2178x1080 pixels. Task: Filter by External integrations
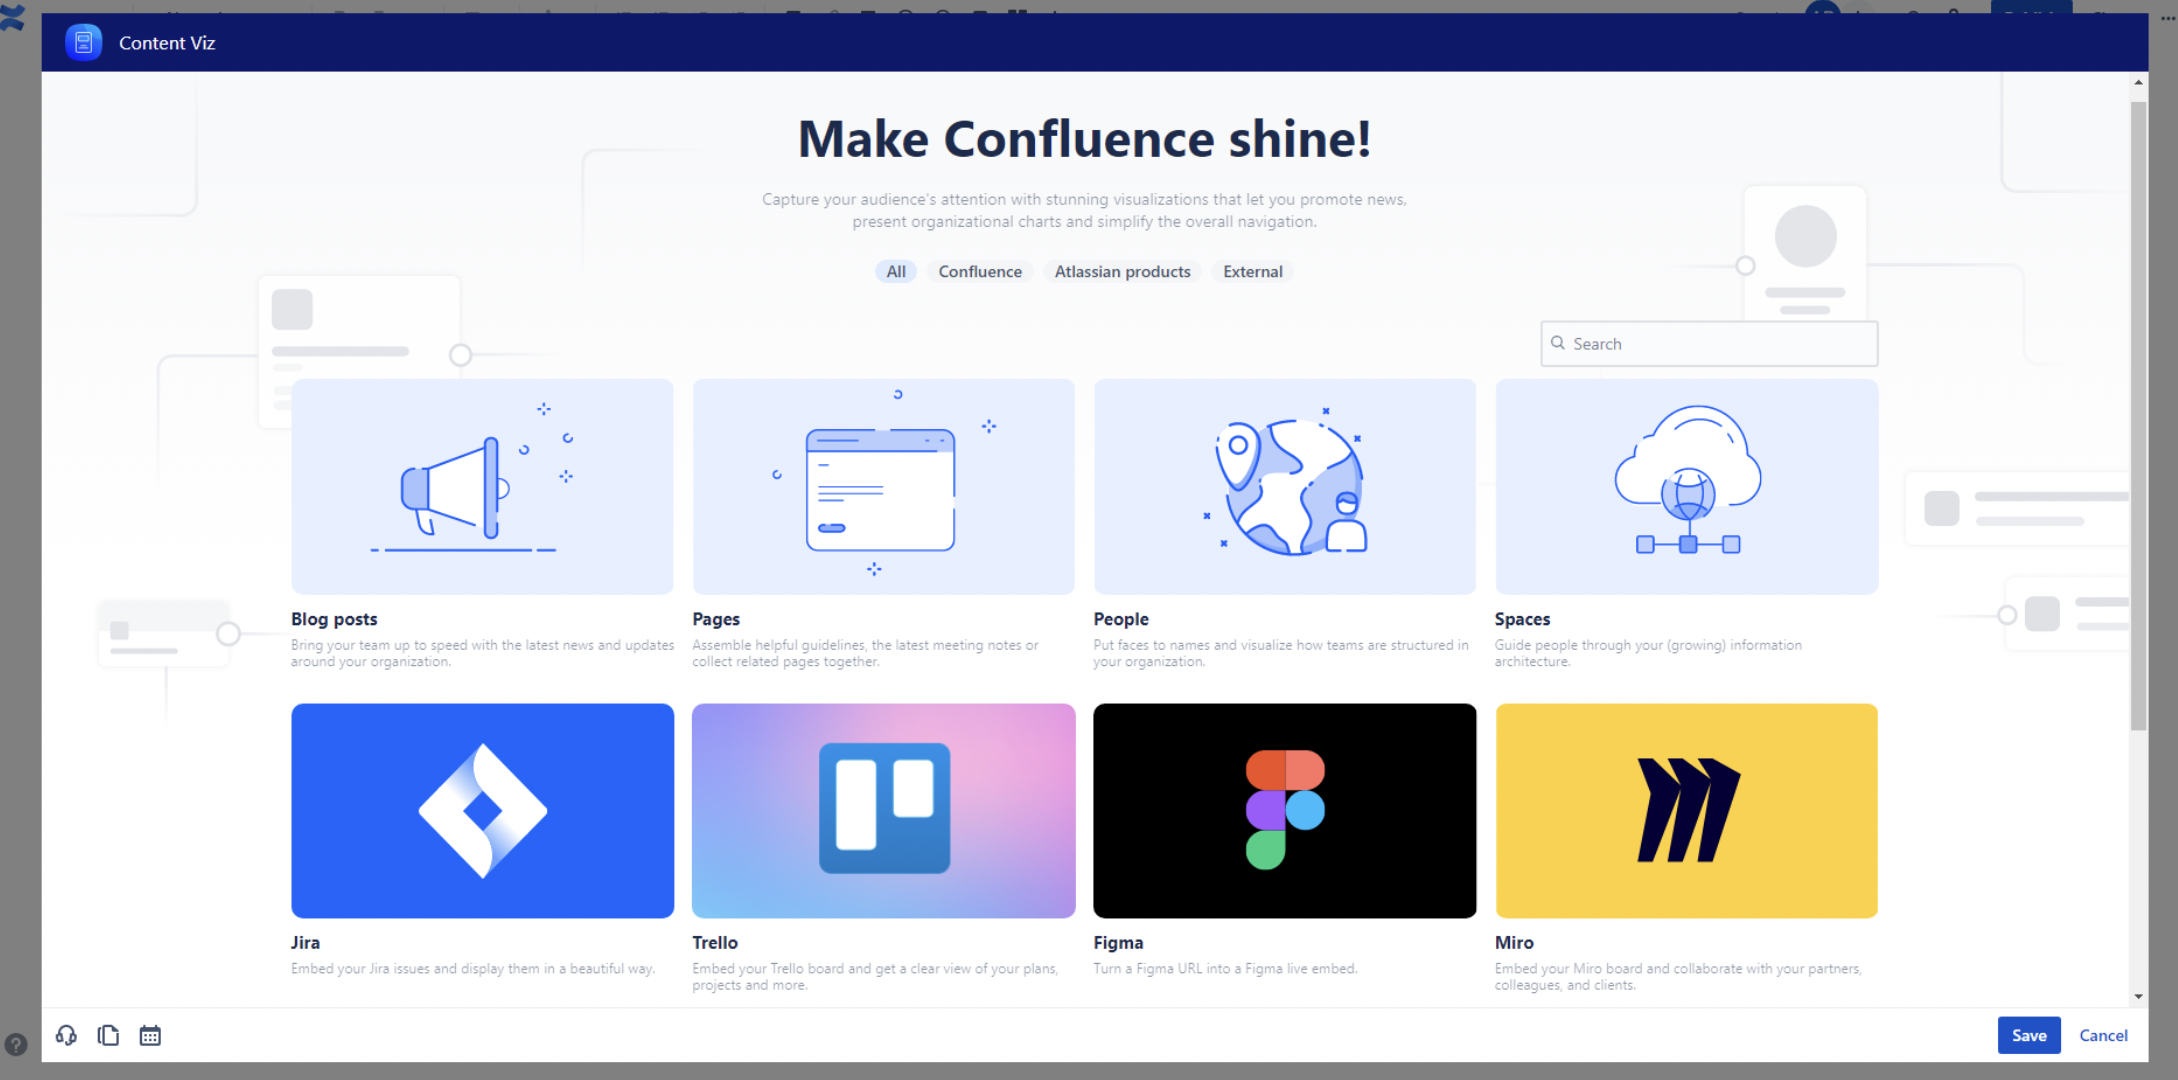coord(1252,271)
